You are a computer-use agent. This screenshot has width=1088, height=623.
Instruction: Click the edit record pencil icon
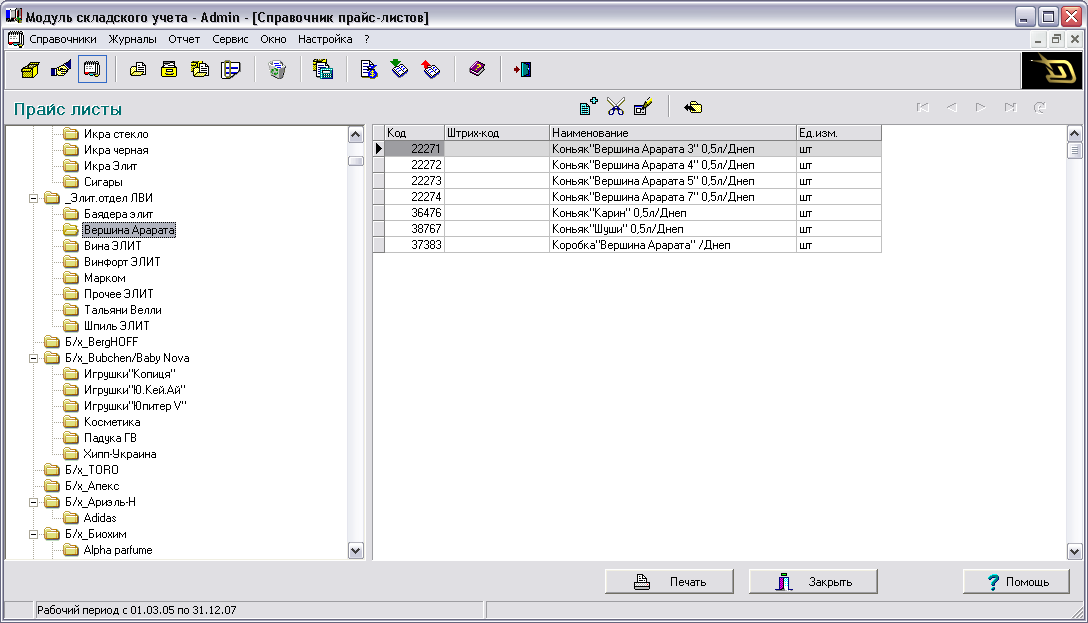pos(643,107)
